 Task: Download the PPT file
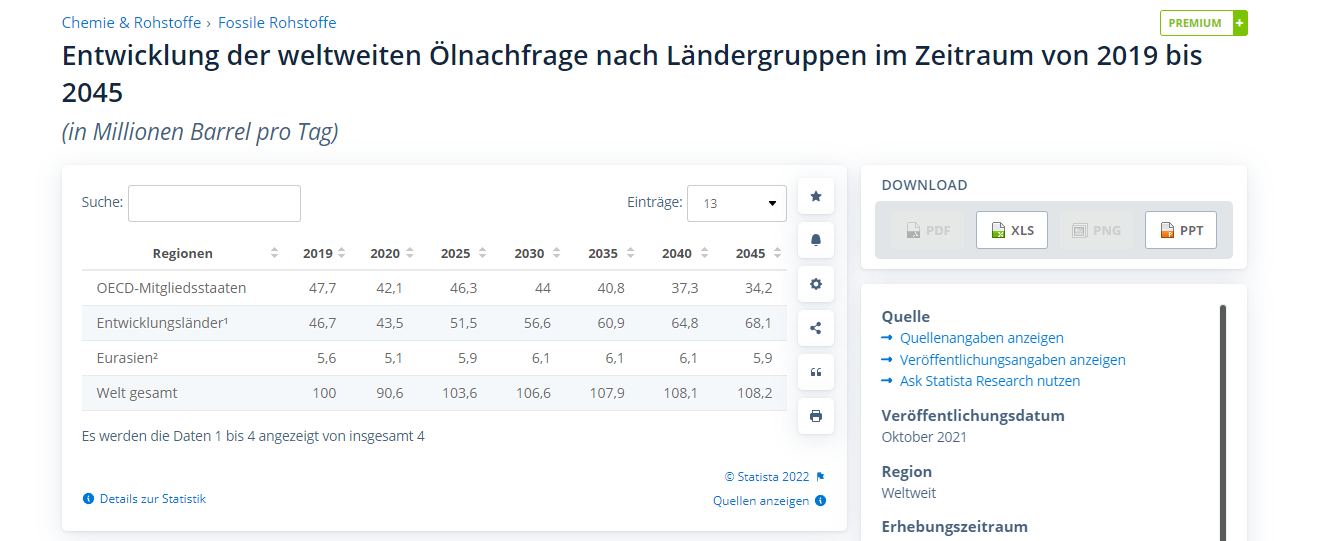(x=1181, y=230)
